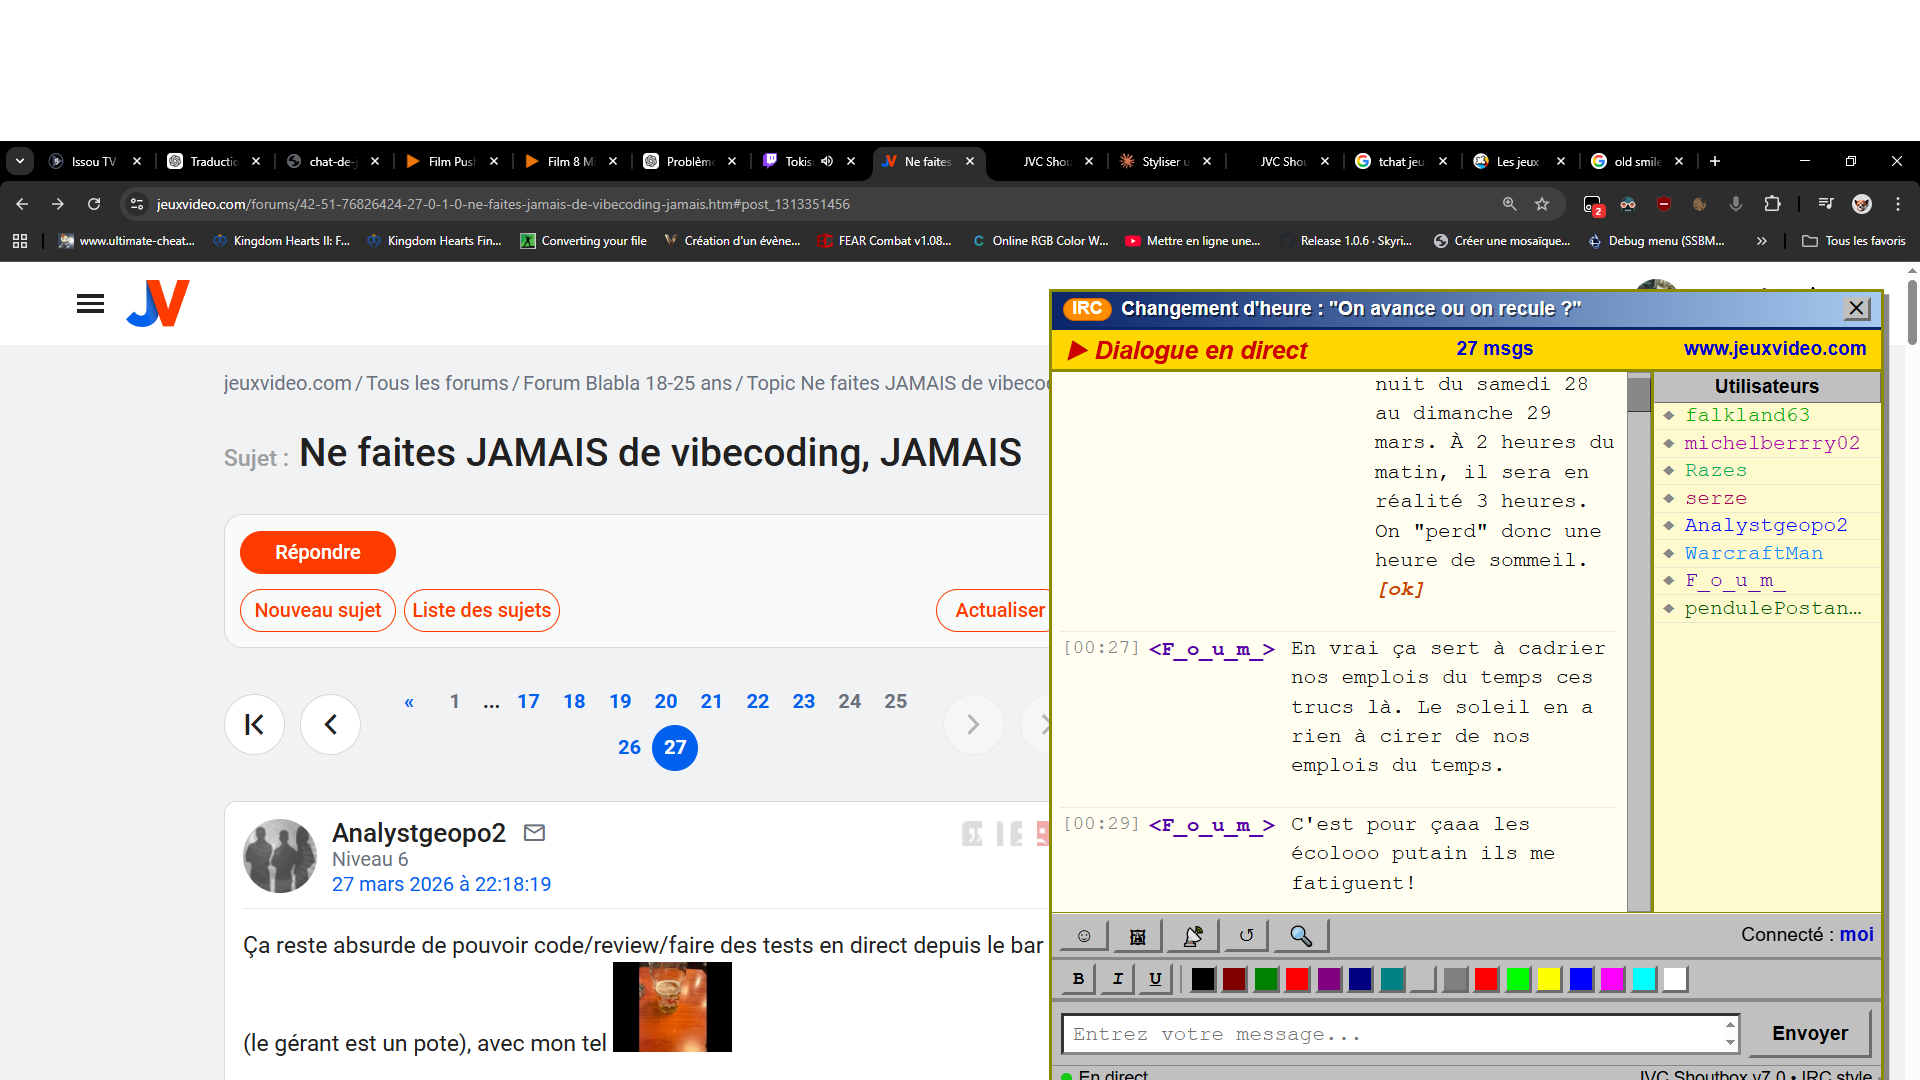
Task: Toggle italic formatting in chat toolbar
Action: (x=1117, y=979)
